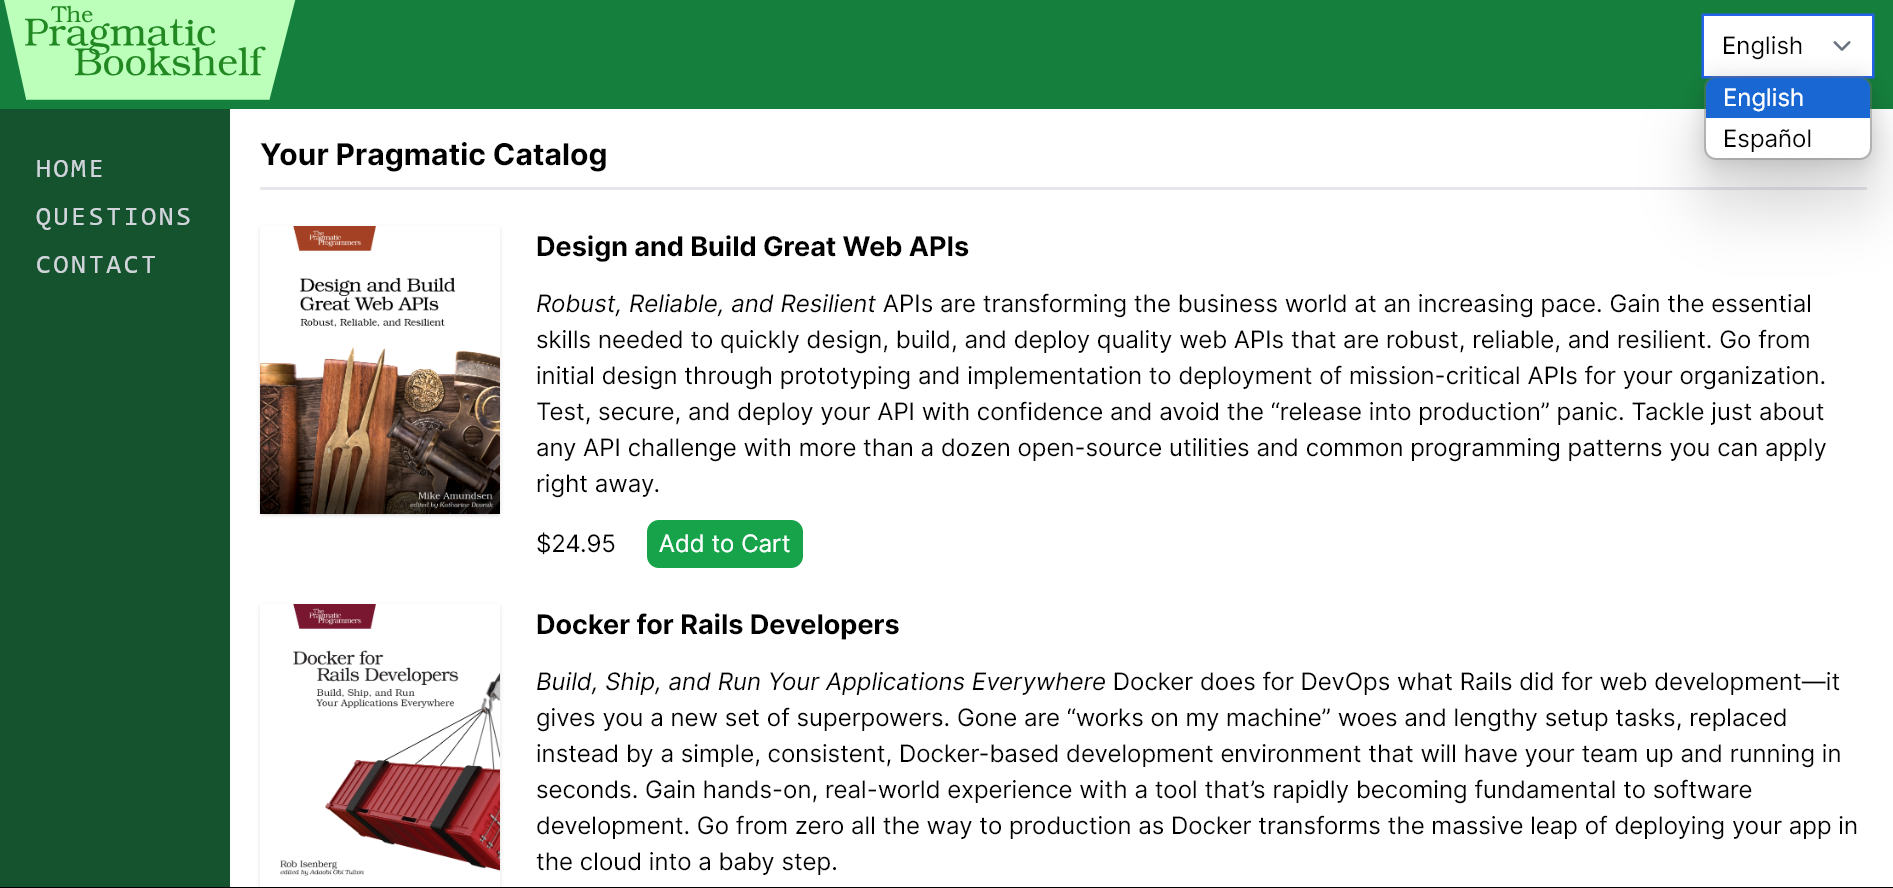Click the $24.95 price label

tap(576, 544)
